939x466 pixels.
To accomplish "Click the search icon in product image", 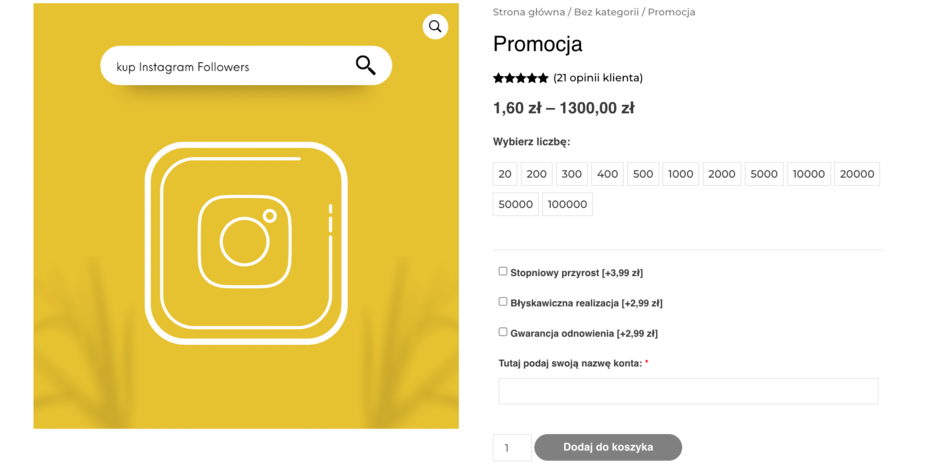I will click(x=366, y=66).
